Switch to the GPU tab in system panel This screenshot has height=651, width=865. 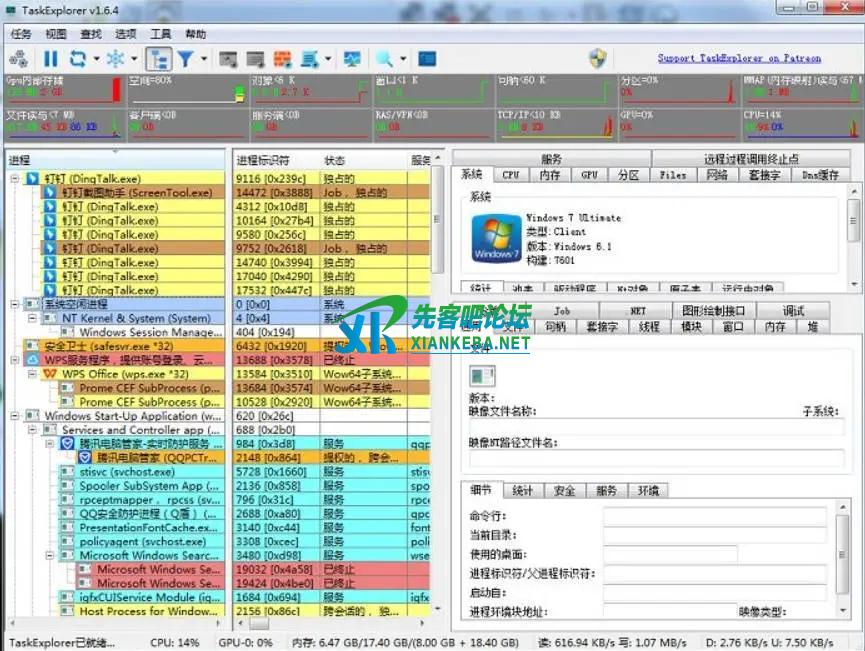click(589, 175)
